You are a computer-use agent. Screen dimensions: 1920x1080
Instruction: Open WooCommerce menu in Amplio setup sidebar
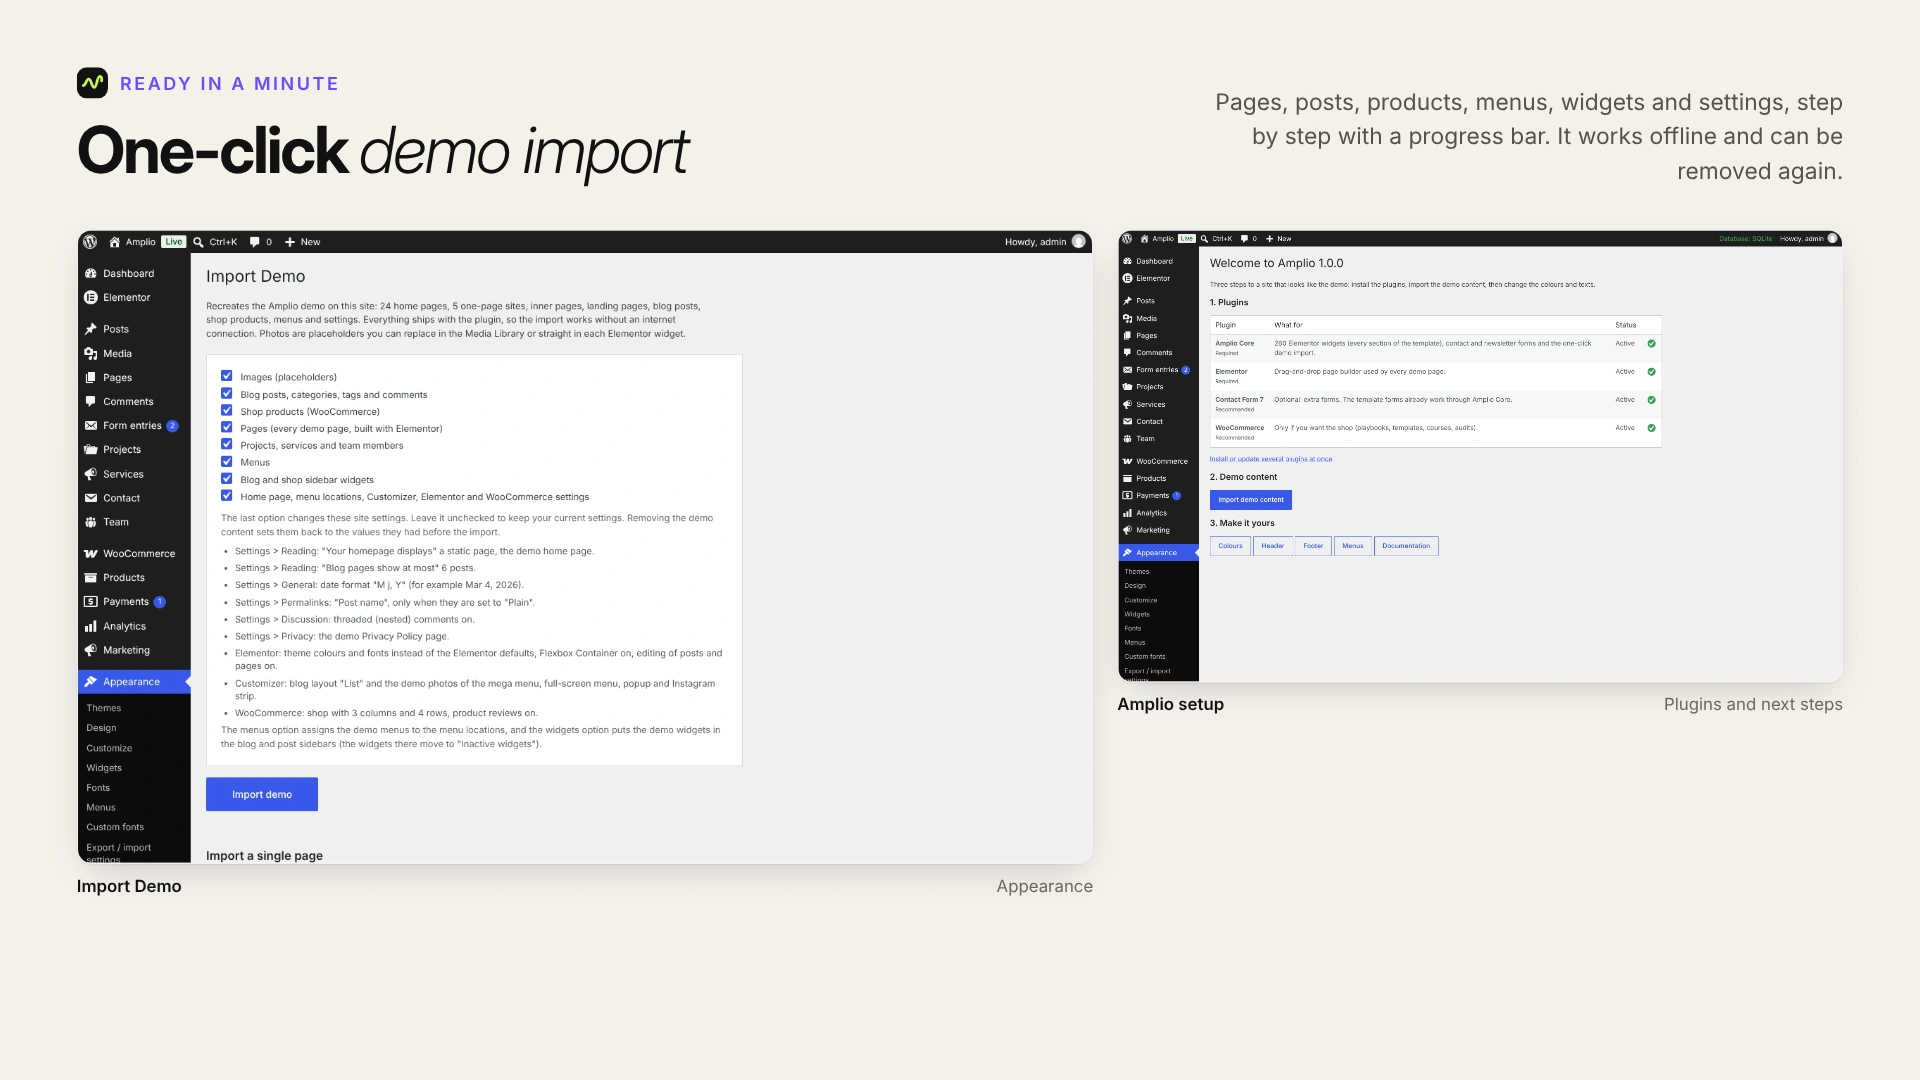pos(1158,461)
